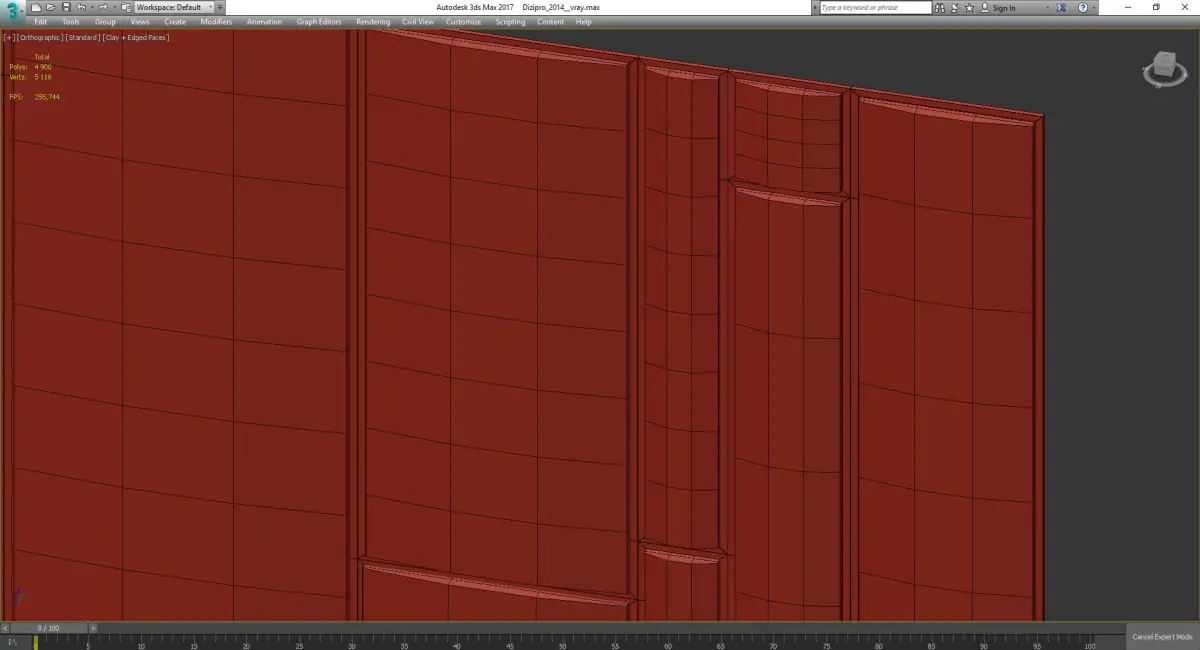Open the Customize menu

coord(463,22)
